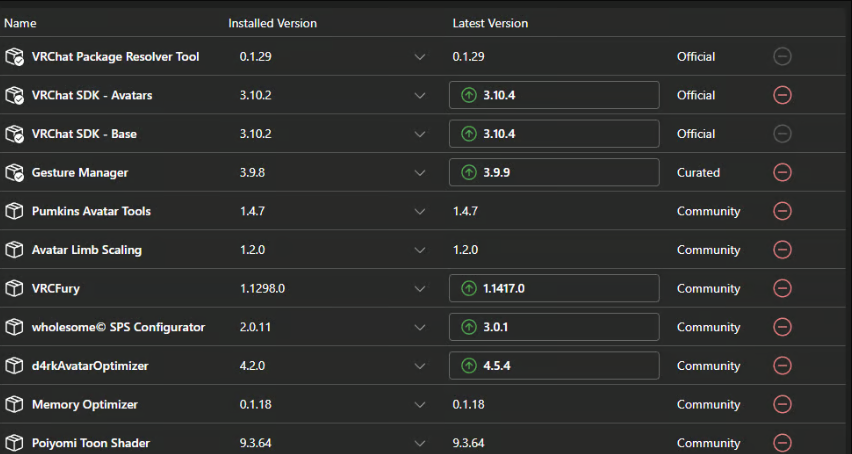Click the Latest Version column header
Viewport: 852px width, 454px height.
(x=490, y=23)
